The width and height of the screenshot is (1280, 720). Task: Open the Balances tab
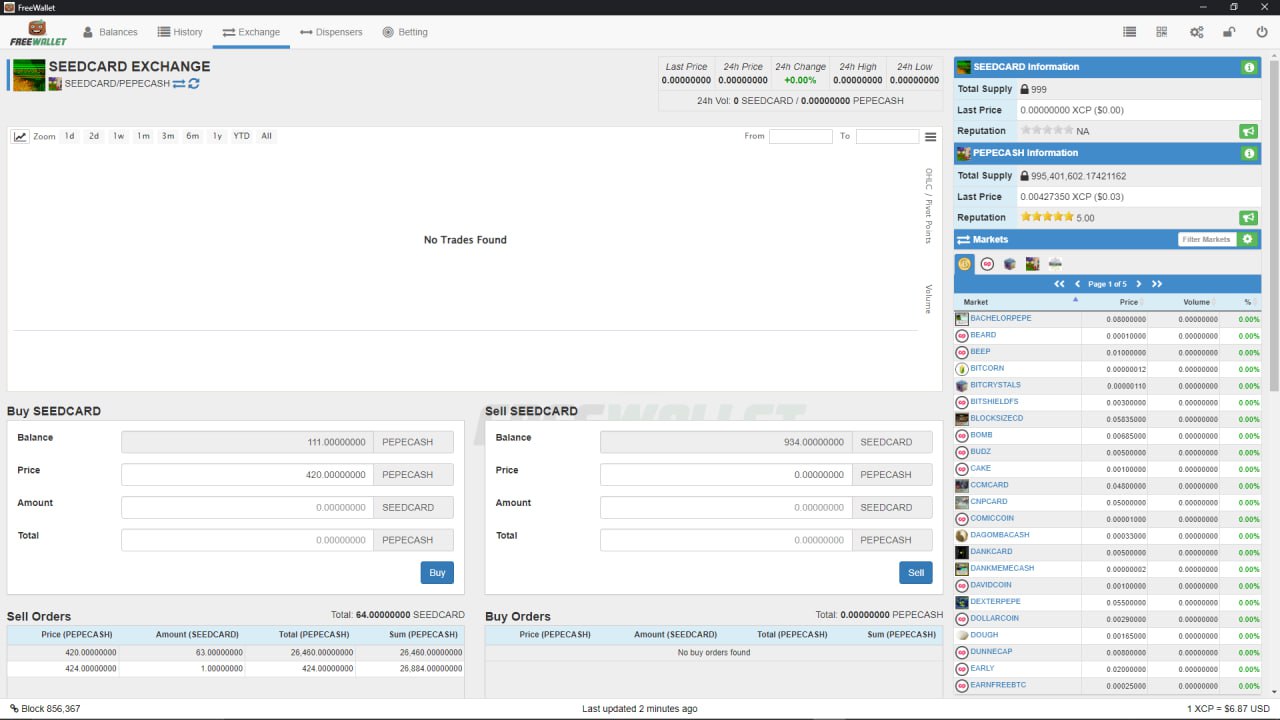110,32
